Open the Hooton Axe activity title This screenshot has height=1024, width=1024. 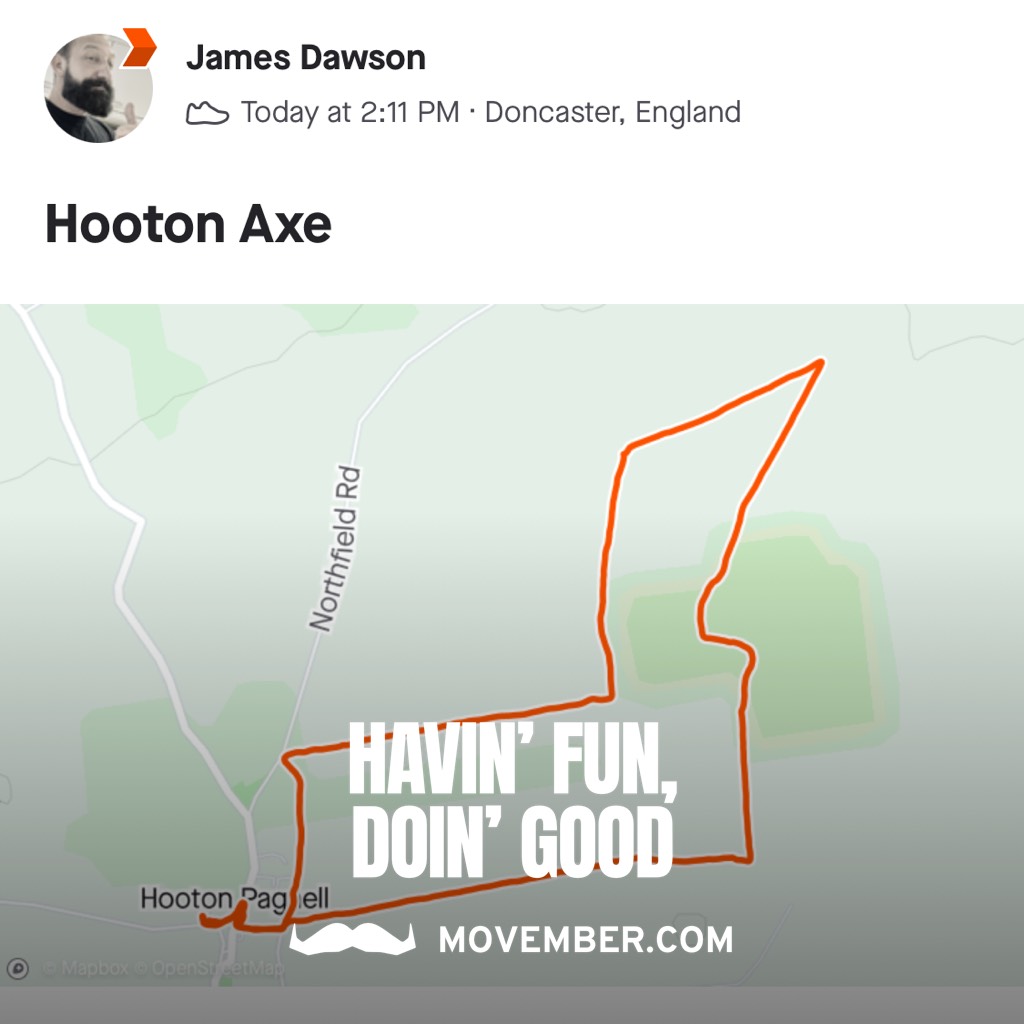pyautogui.click(x=189, y=224)
